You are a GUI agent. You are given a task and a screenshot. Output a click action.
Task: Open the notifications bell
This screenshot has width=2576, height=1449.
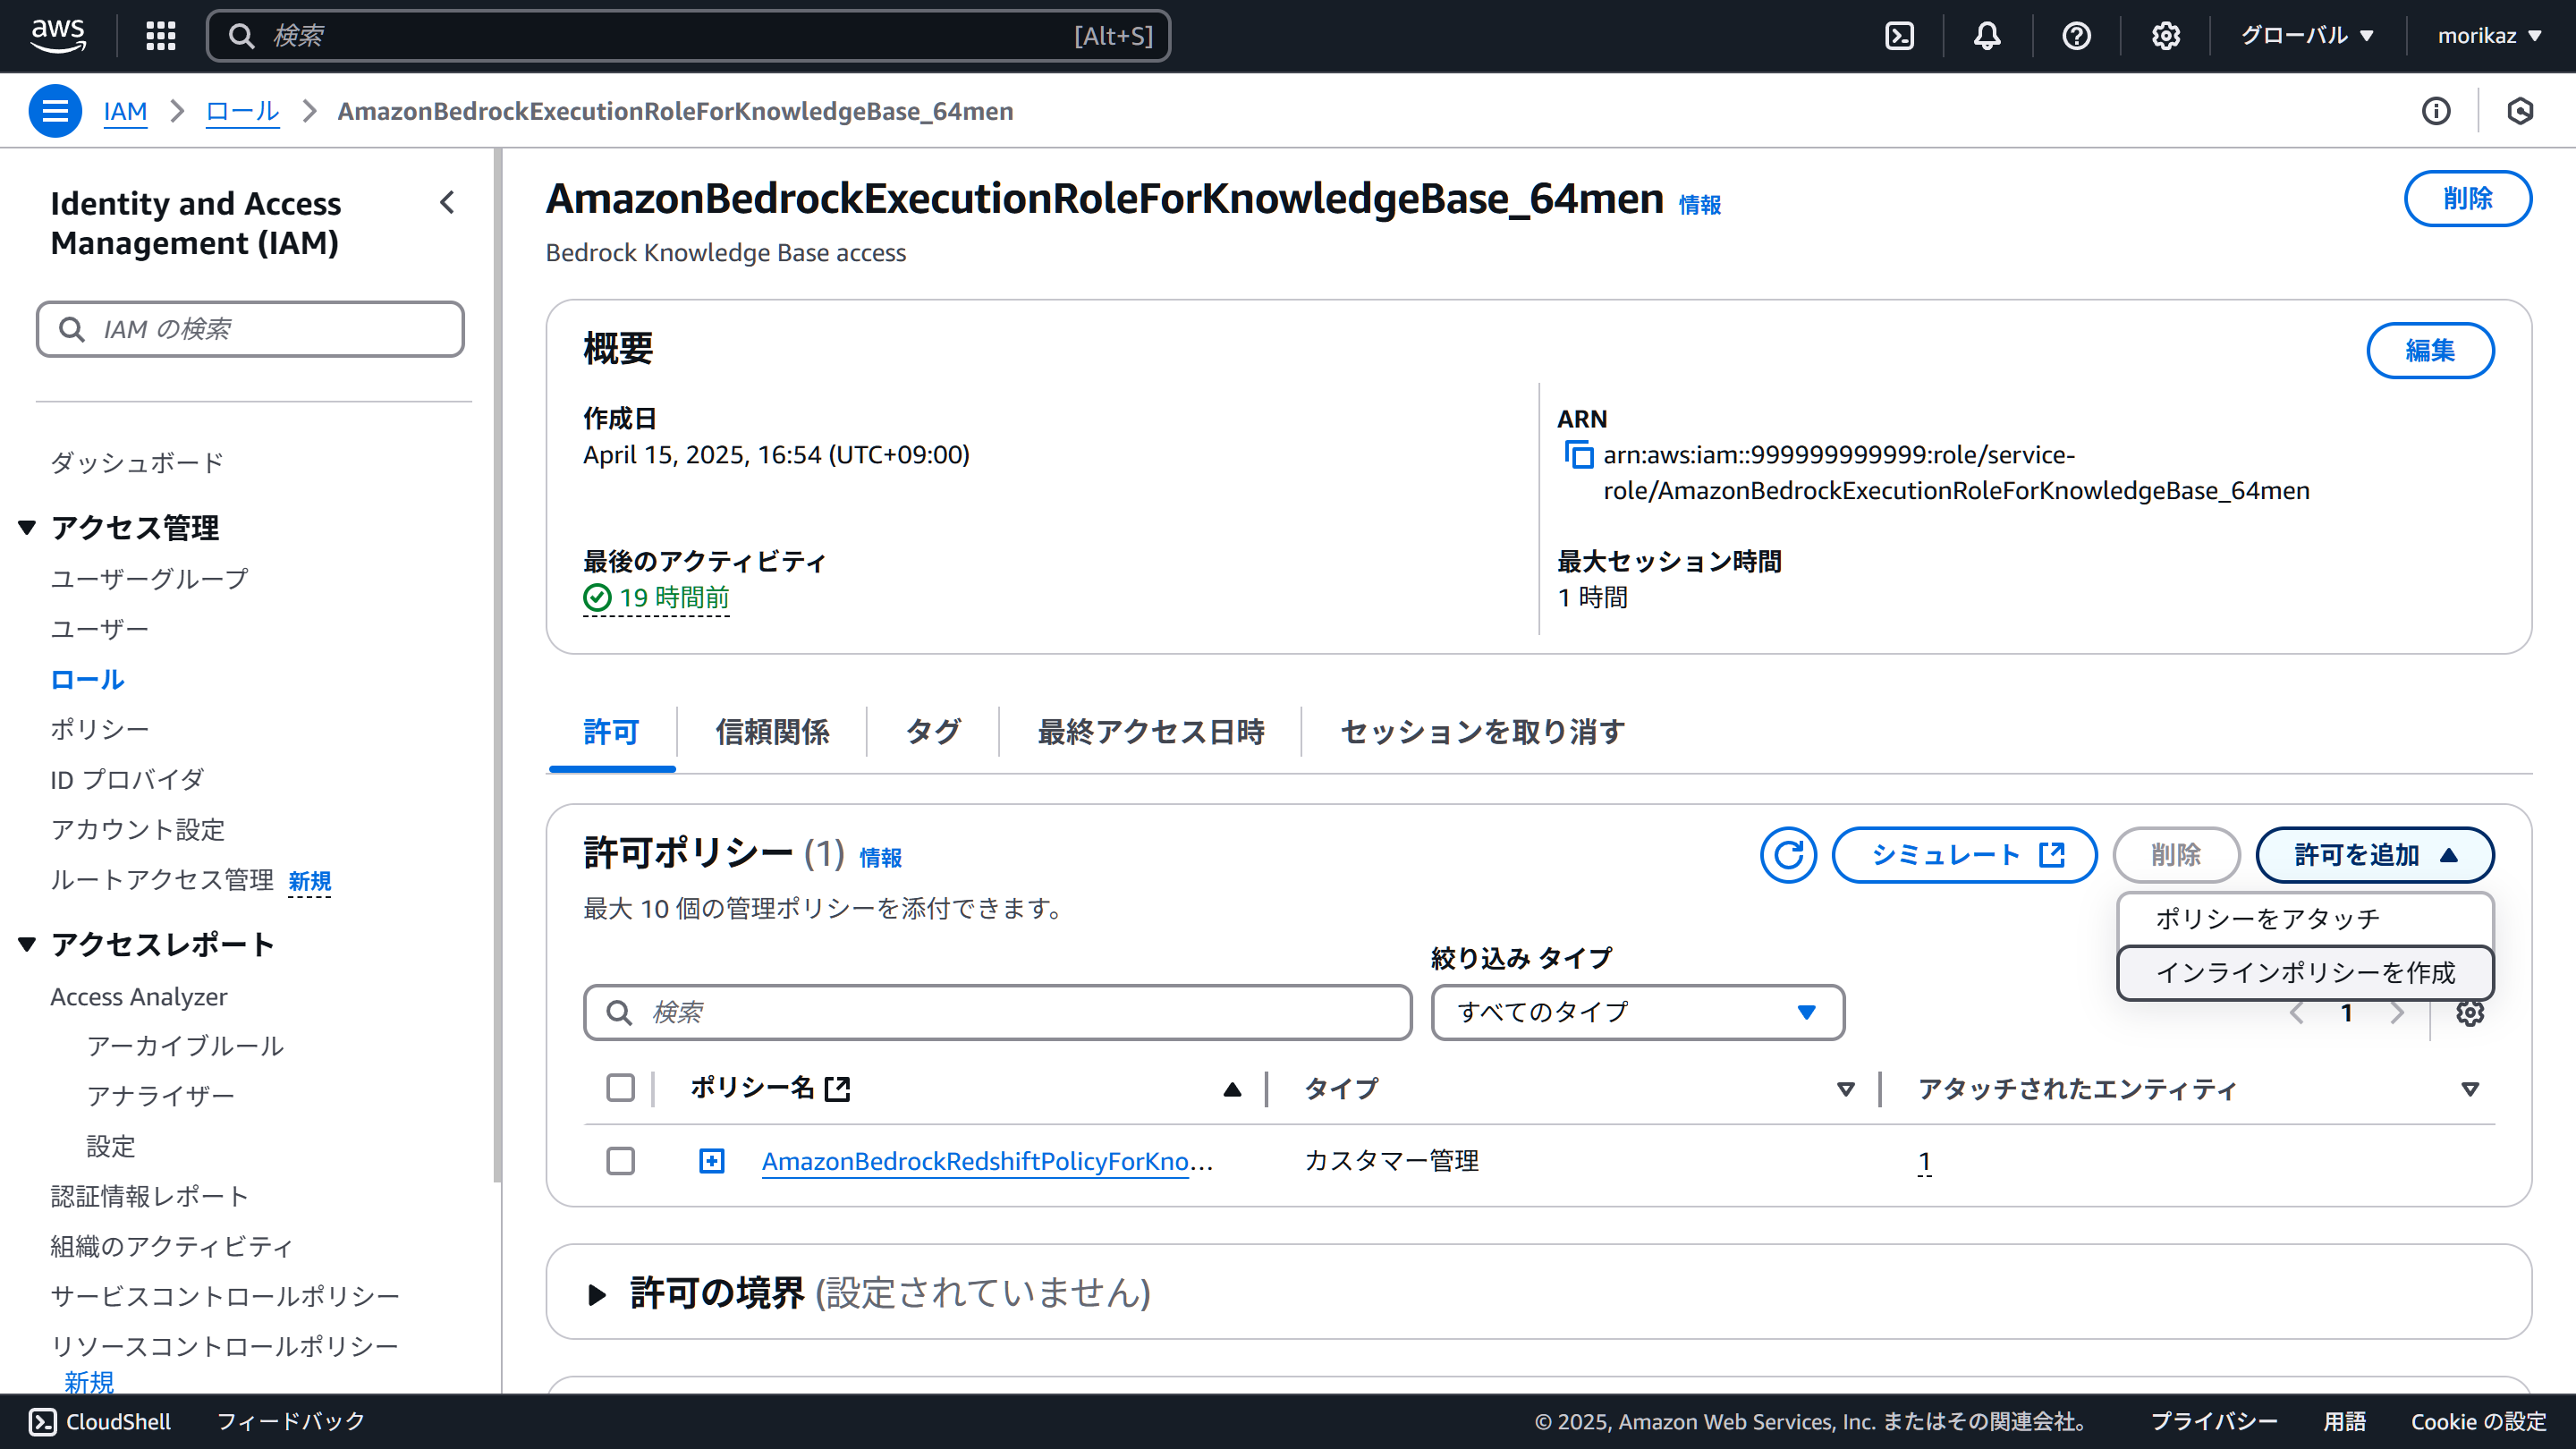tap(1987, 36)
